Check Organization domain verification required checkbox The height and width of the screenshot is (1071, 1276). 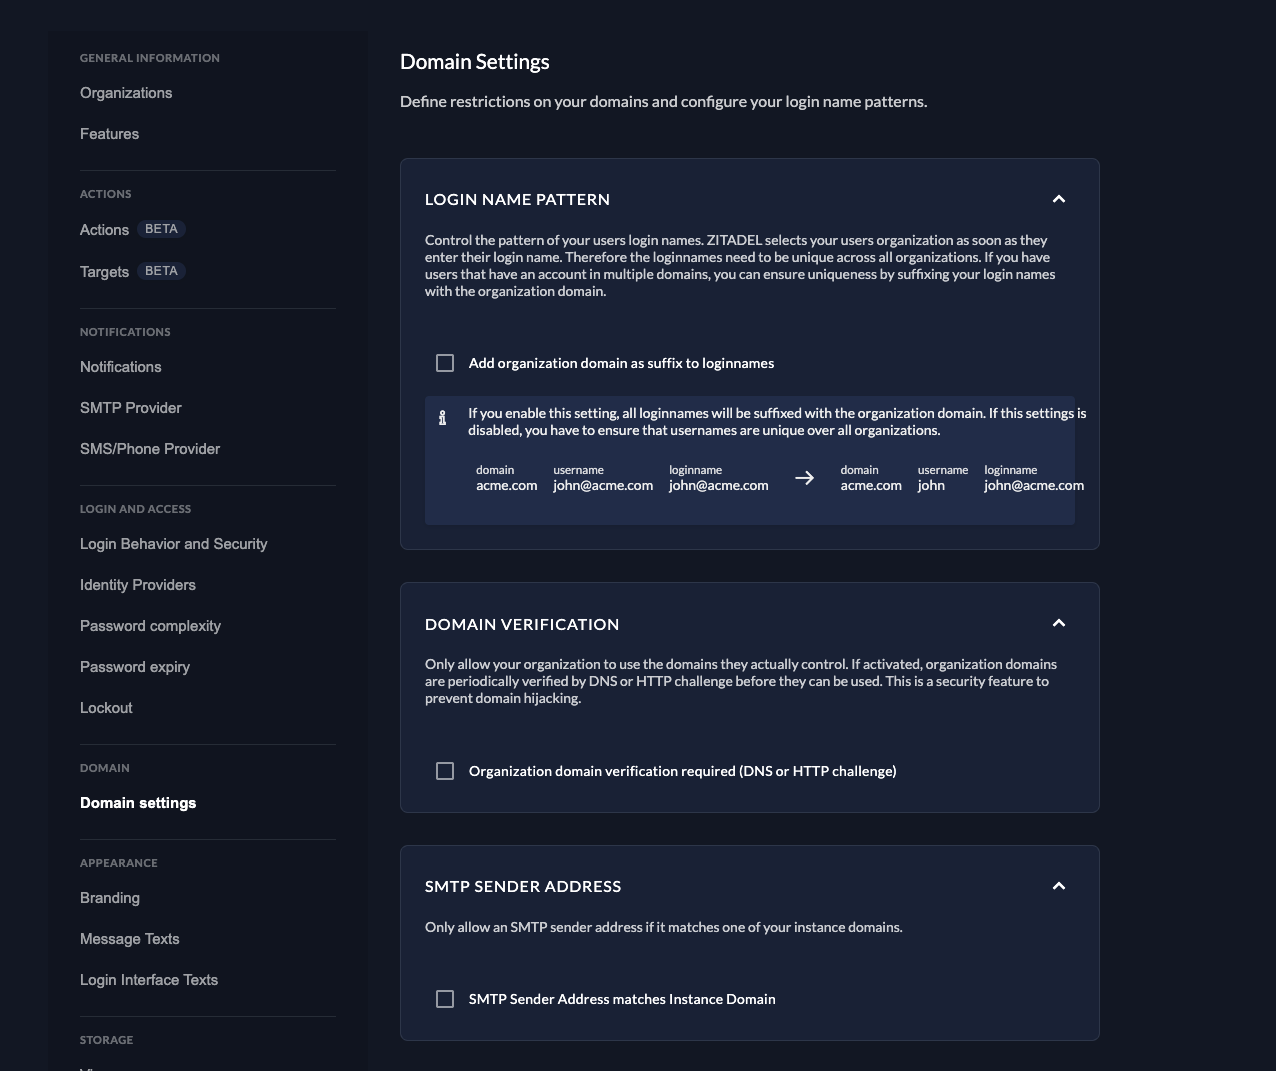[x=445, y=771]
